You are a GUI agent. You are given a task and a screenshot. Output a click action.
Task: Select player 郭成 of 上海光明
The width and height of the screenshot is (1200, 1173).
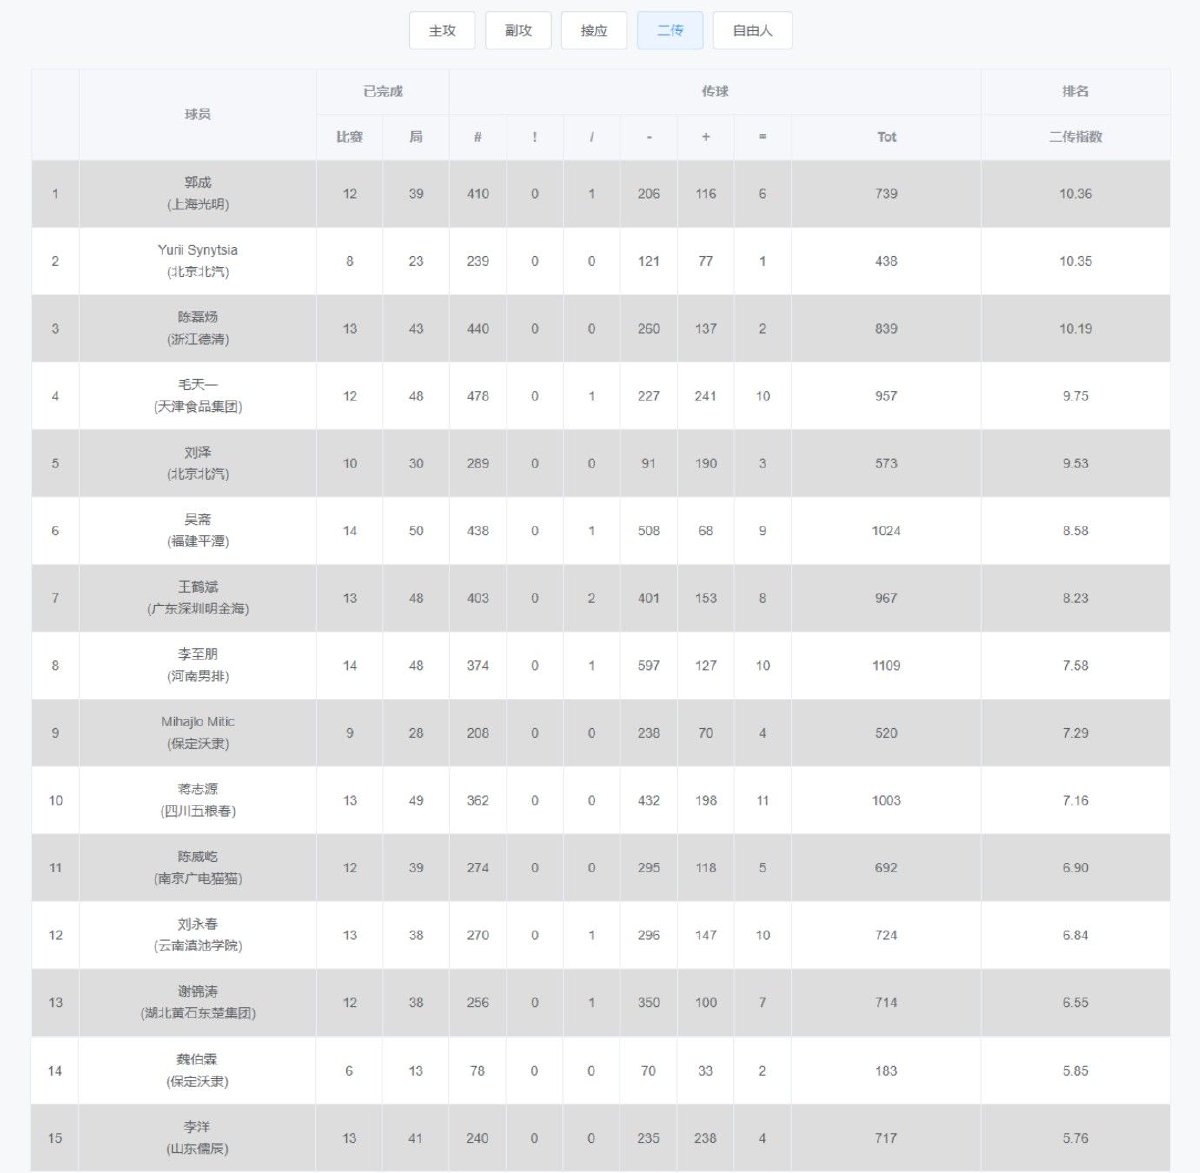[x=198, y=193]
